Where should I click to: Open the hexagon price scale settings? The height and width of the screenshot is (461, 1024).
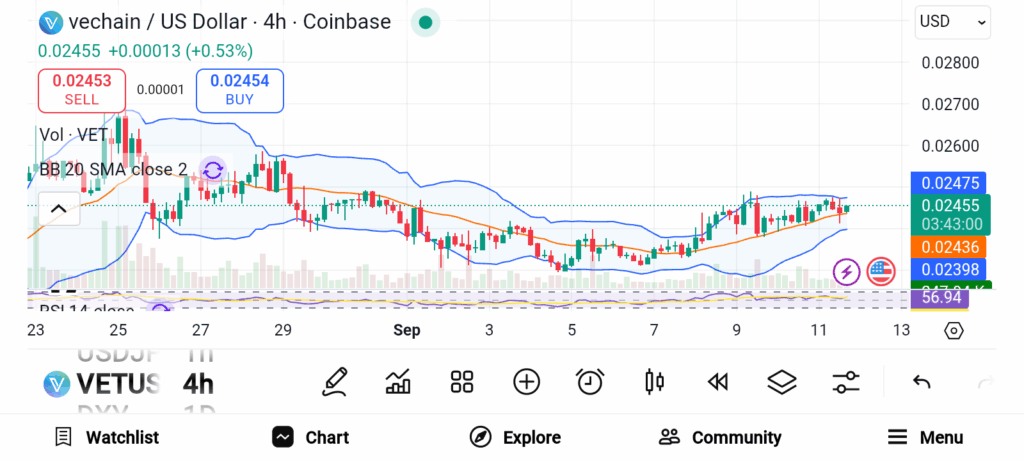(954, 330)
